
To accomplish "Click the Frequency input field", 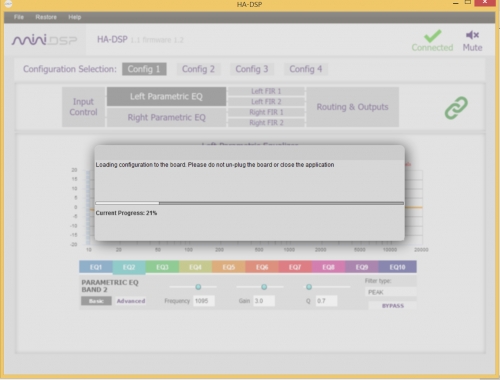I will click(x=204, y=301).
